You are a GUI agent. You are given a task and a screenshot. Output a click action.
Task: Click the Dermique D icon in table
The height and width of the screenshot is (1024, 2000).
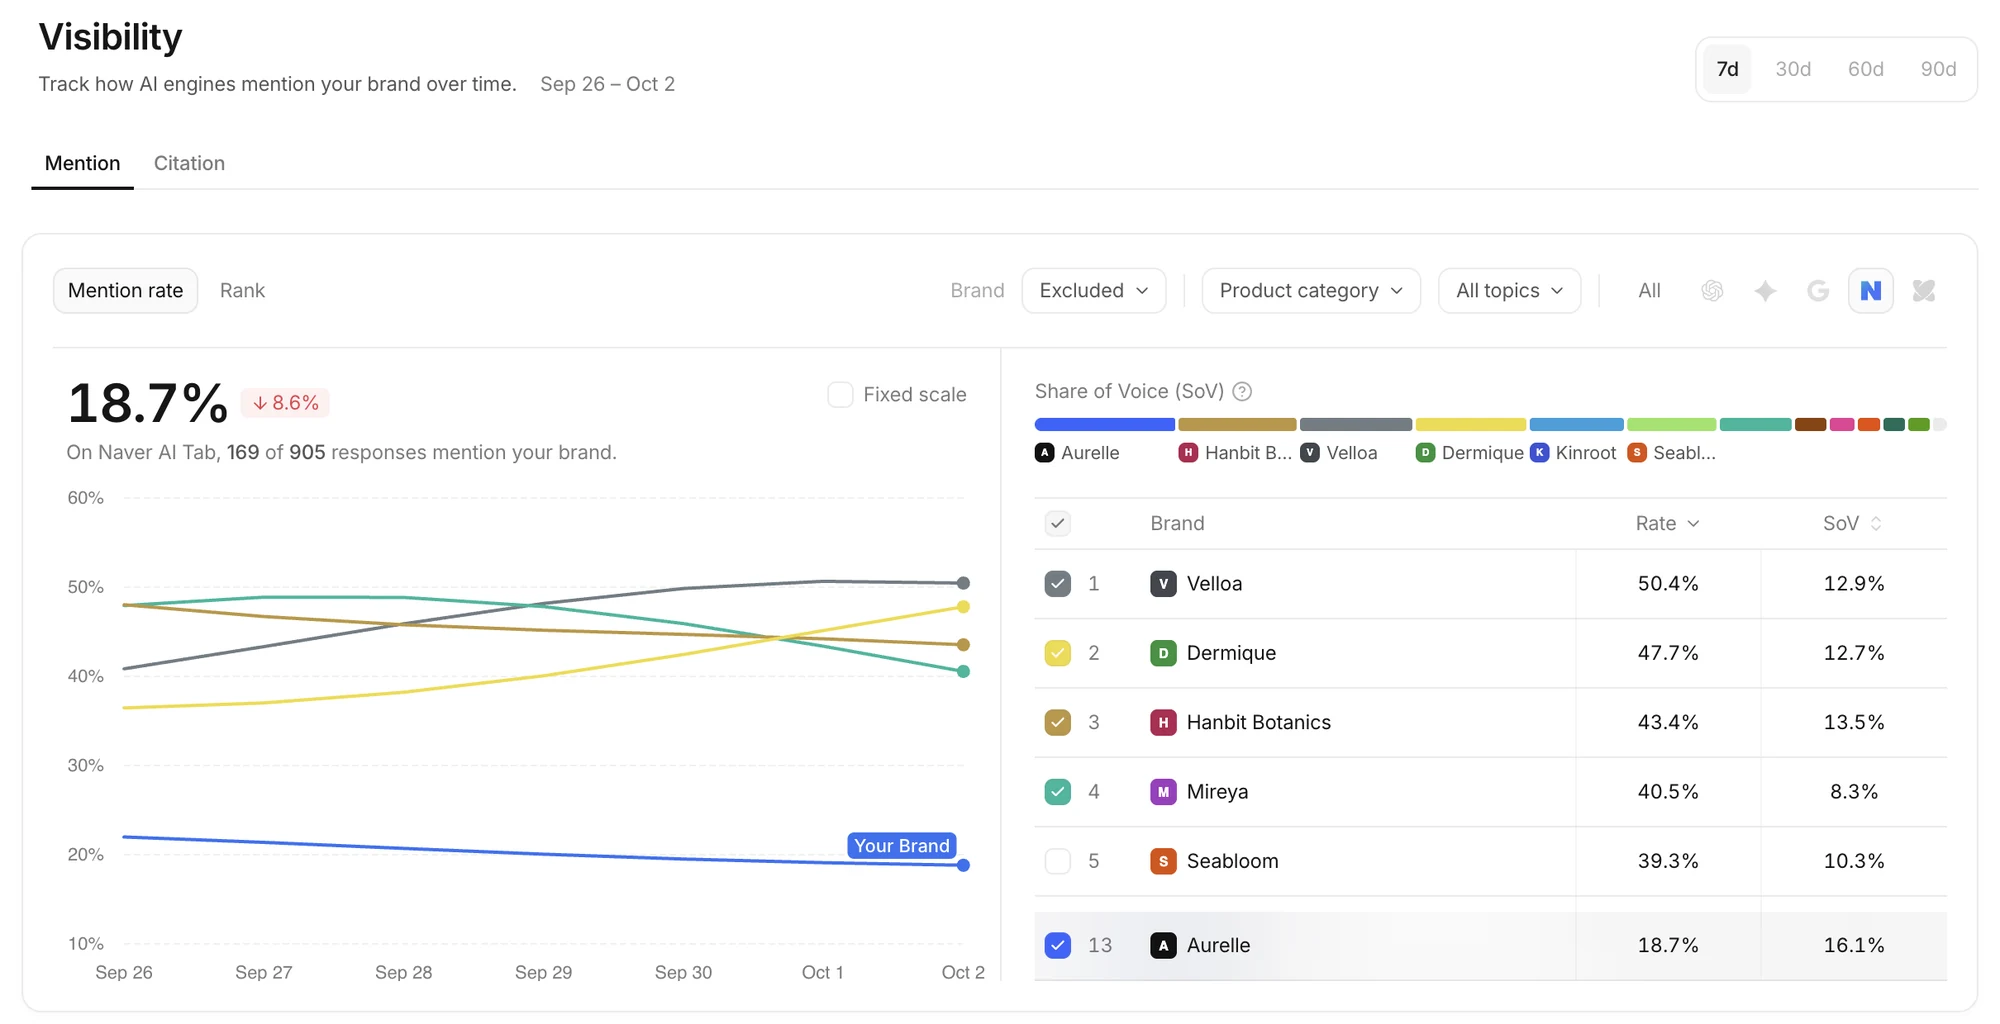(x=1163, y=653)
